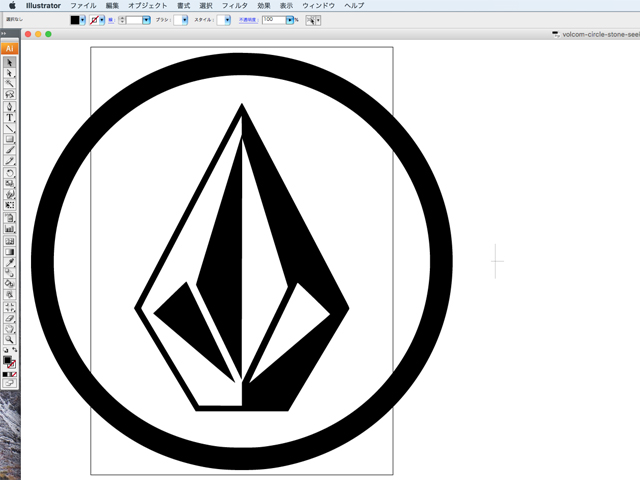Click the stroke weight stepper arrows
This screenshot has height=480, width=640.
122,20
